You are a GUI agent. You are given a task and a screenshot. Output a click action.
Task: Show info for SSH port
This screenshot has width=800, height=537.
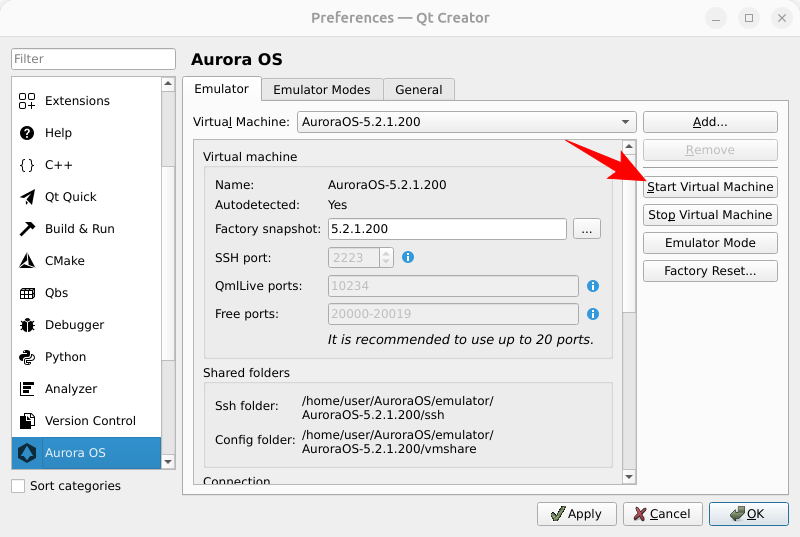408,257
